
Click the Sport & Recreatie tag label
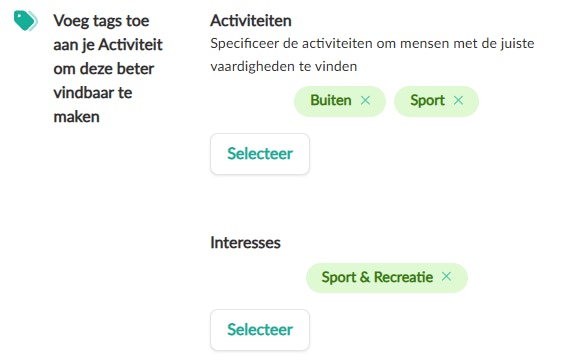click(377, 277)
